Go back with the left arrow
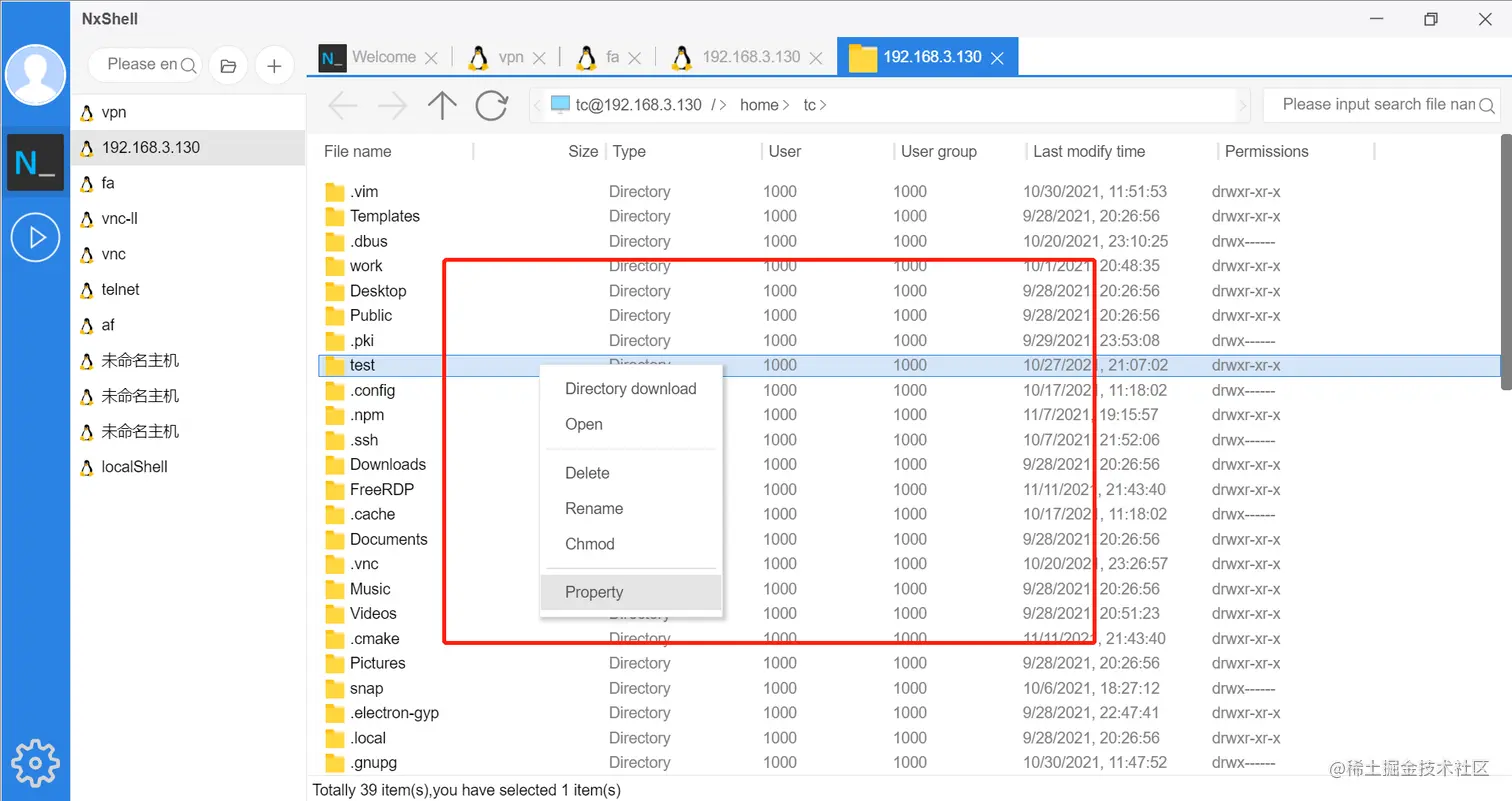 point(343,106)
